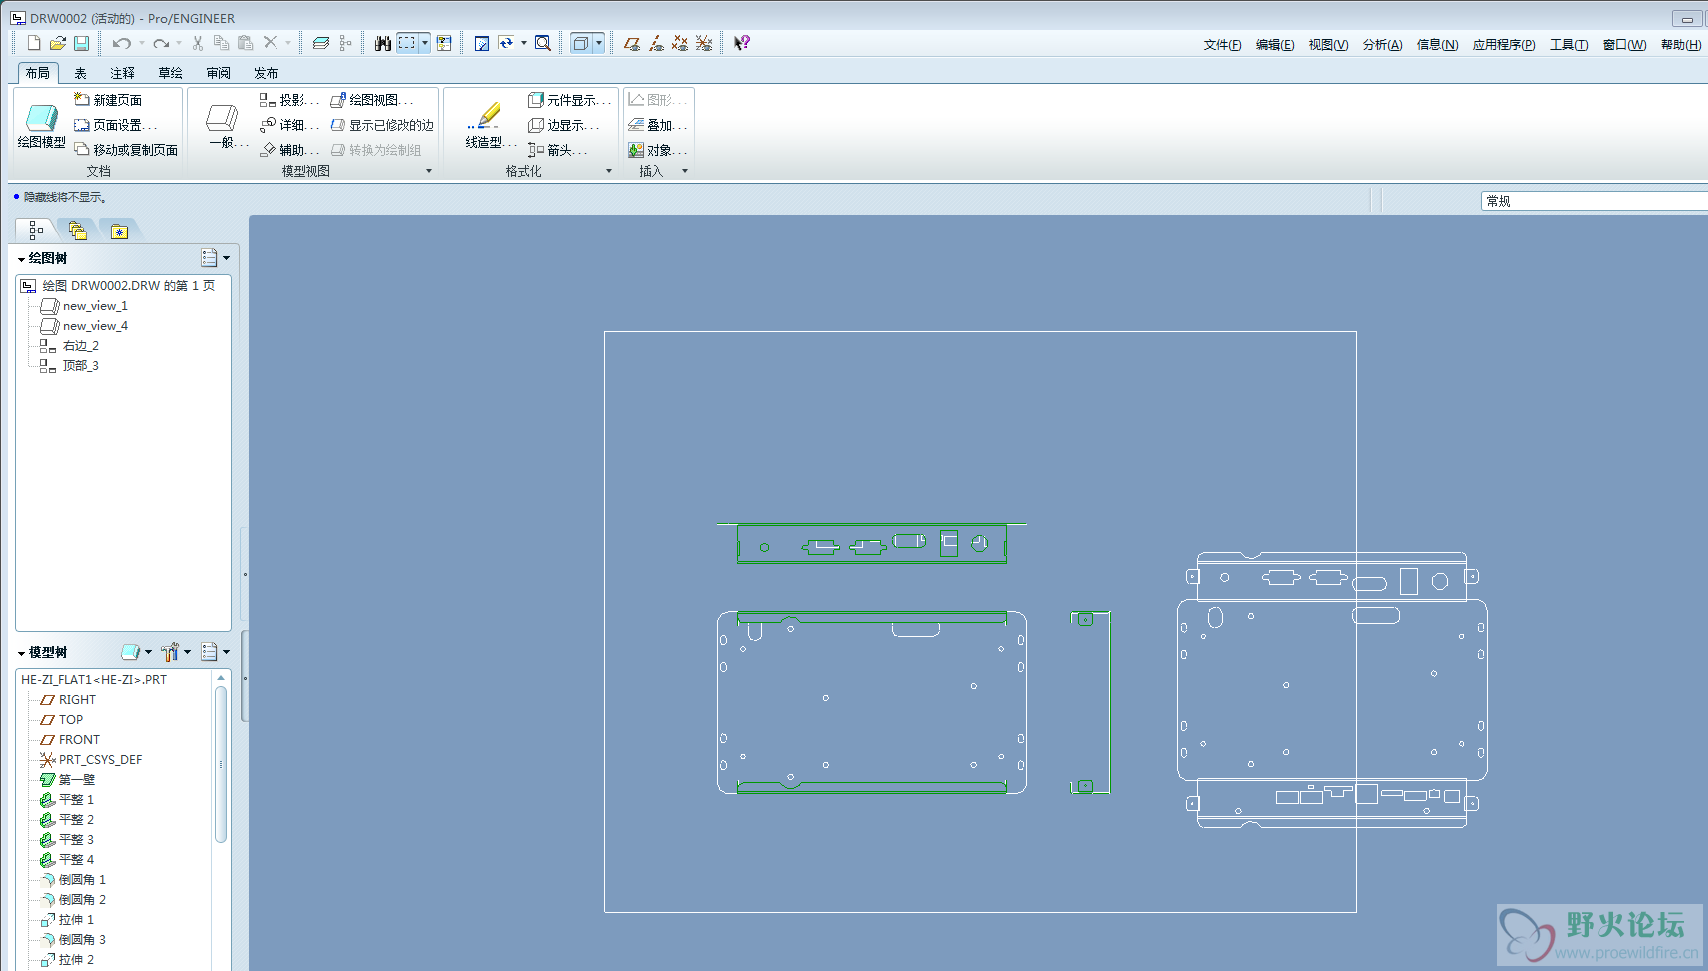Switch to the Annotate (注释) tab
This screenshot has width=1708, height=971.
click(x=123, y=73)
